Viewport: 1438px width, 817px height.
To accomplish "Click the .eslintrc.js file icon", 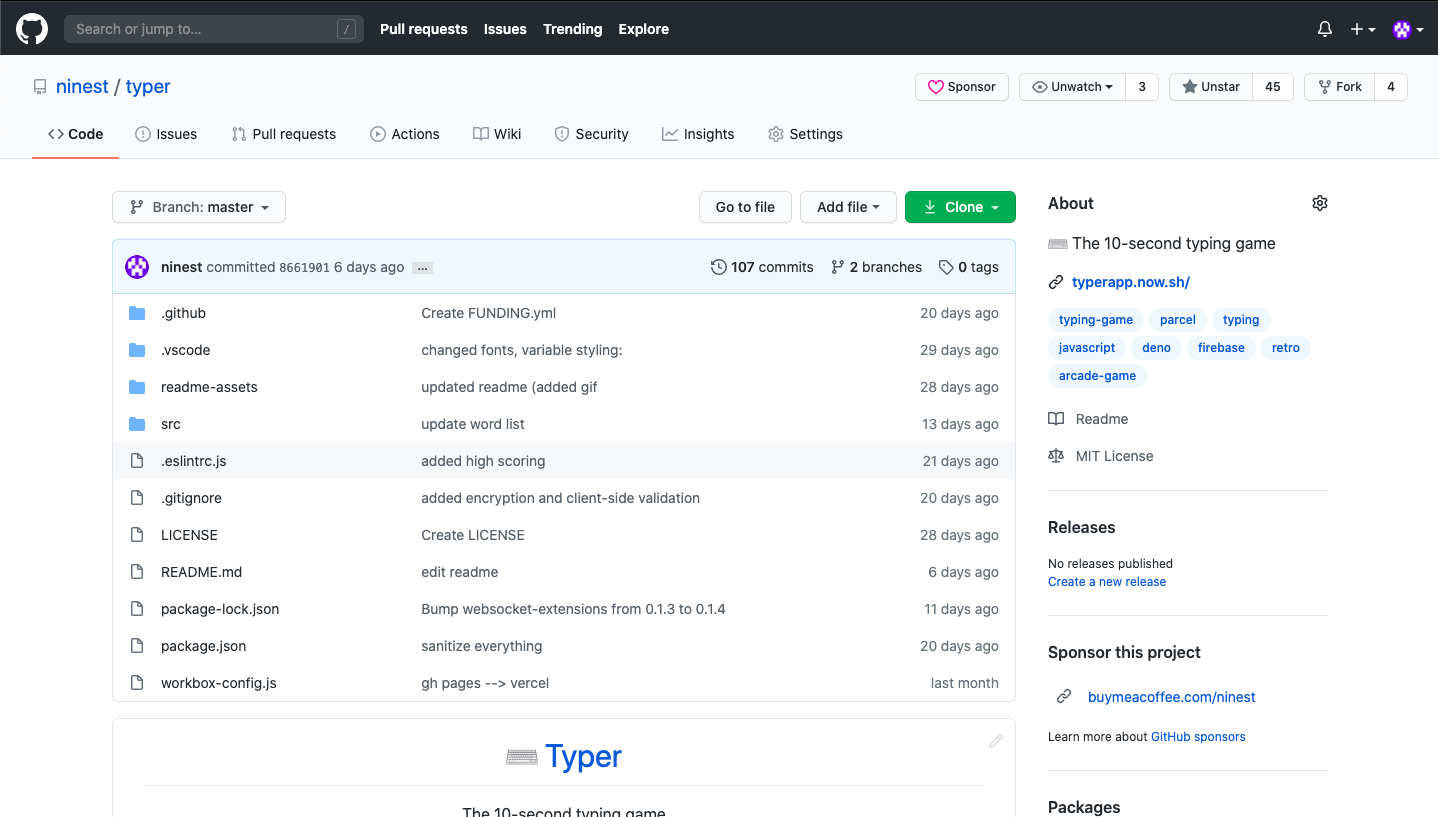I will (x=137, y=461).
